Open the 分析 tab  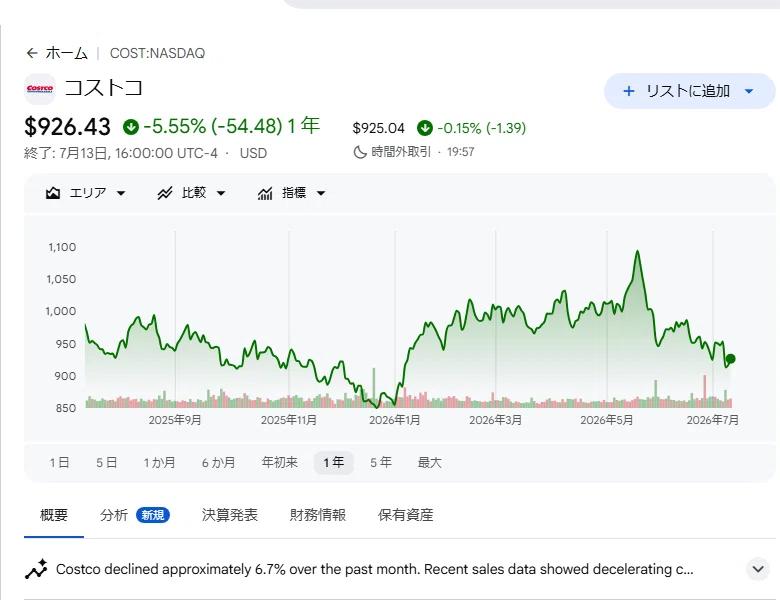tap(114, 515)
